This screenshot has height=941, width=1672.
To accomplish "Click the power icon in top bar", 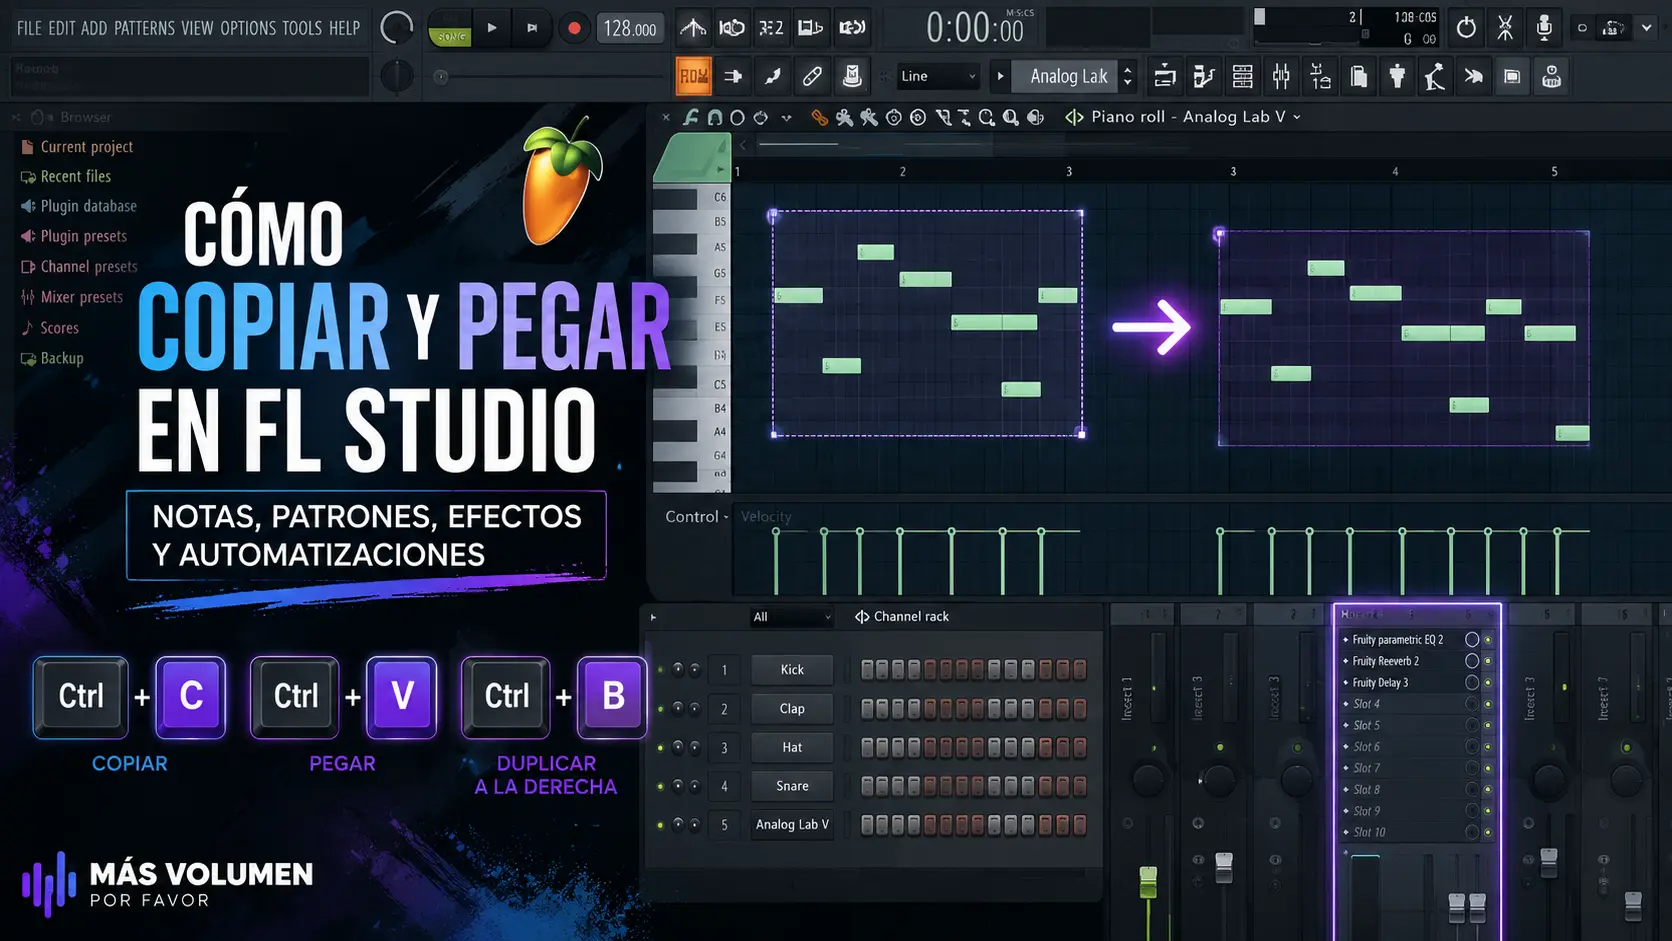I will click(x=1466, y=28).
